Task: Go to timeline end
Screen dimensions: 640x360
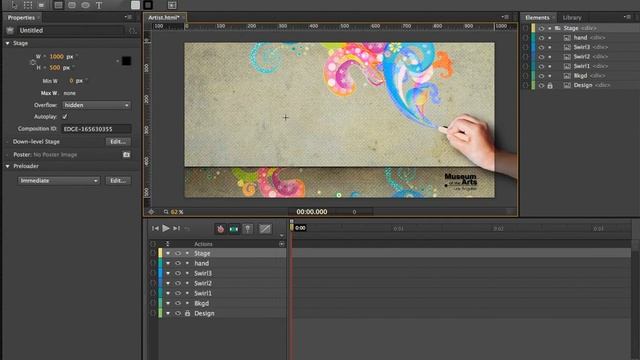Action: (x=176, y=229)
